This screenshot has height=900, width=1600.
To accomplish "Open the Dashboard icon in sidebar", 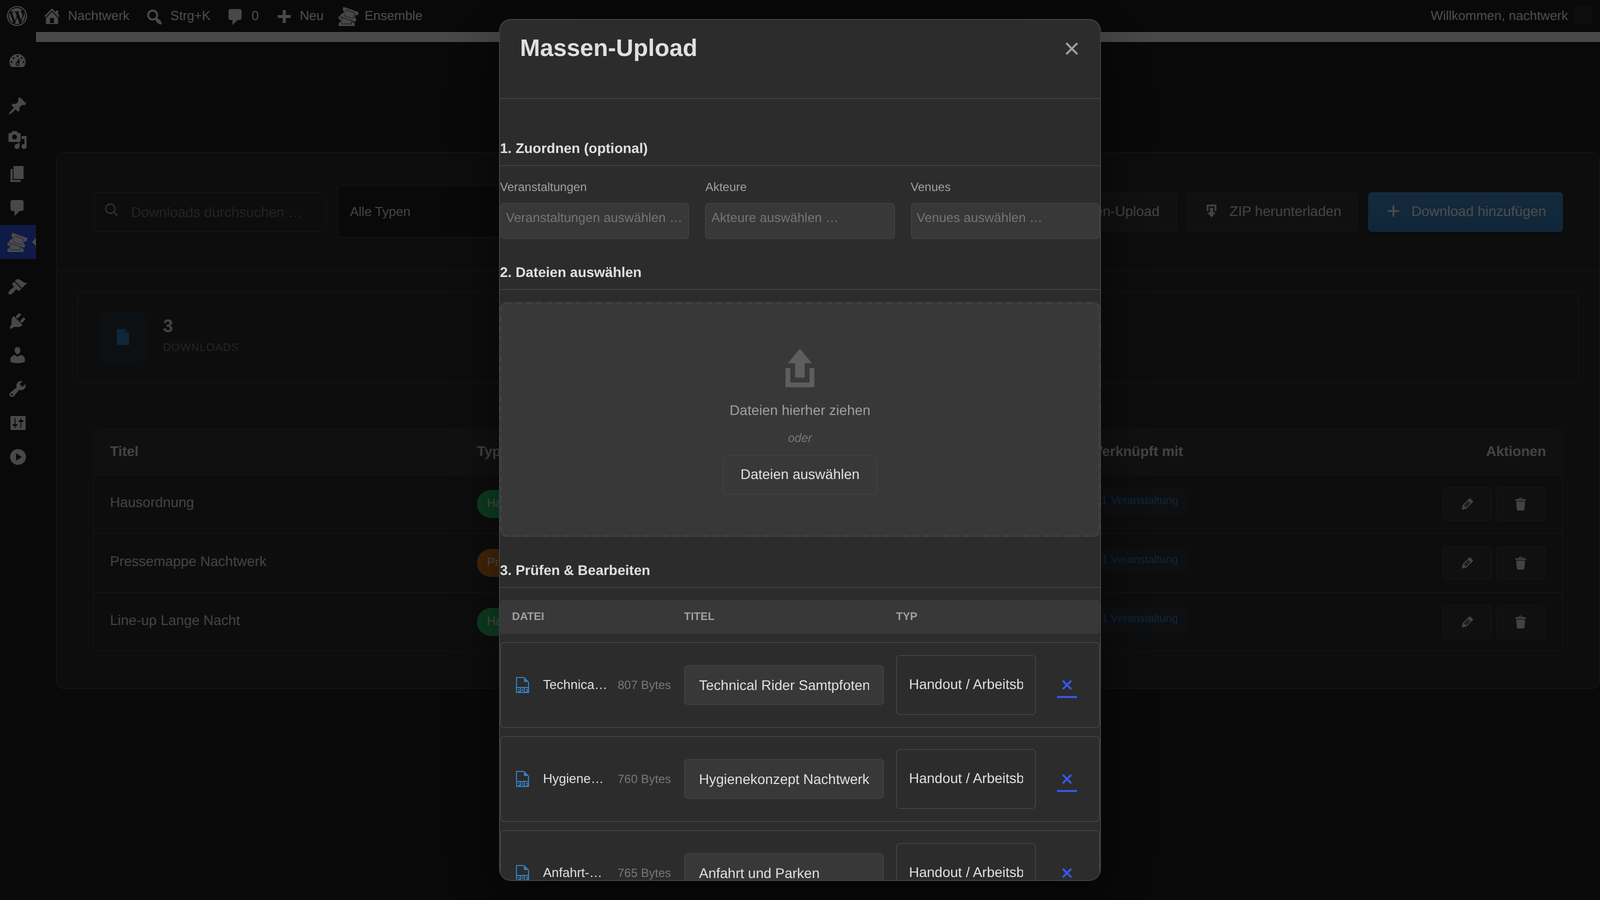I will click(x=17, y=61).
